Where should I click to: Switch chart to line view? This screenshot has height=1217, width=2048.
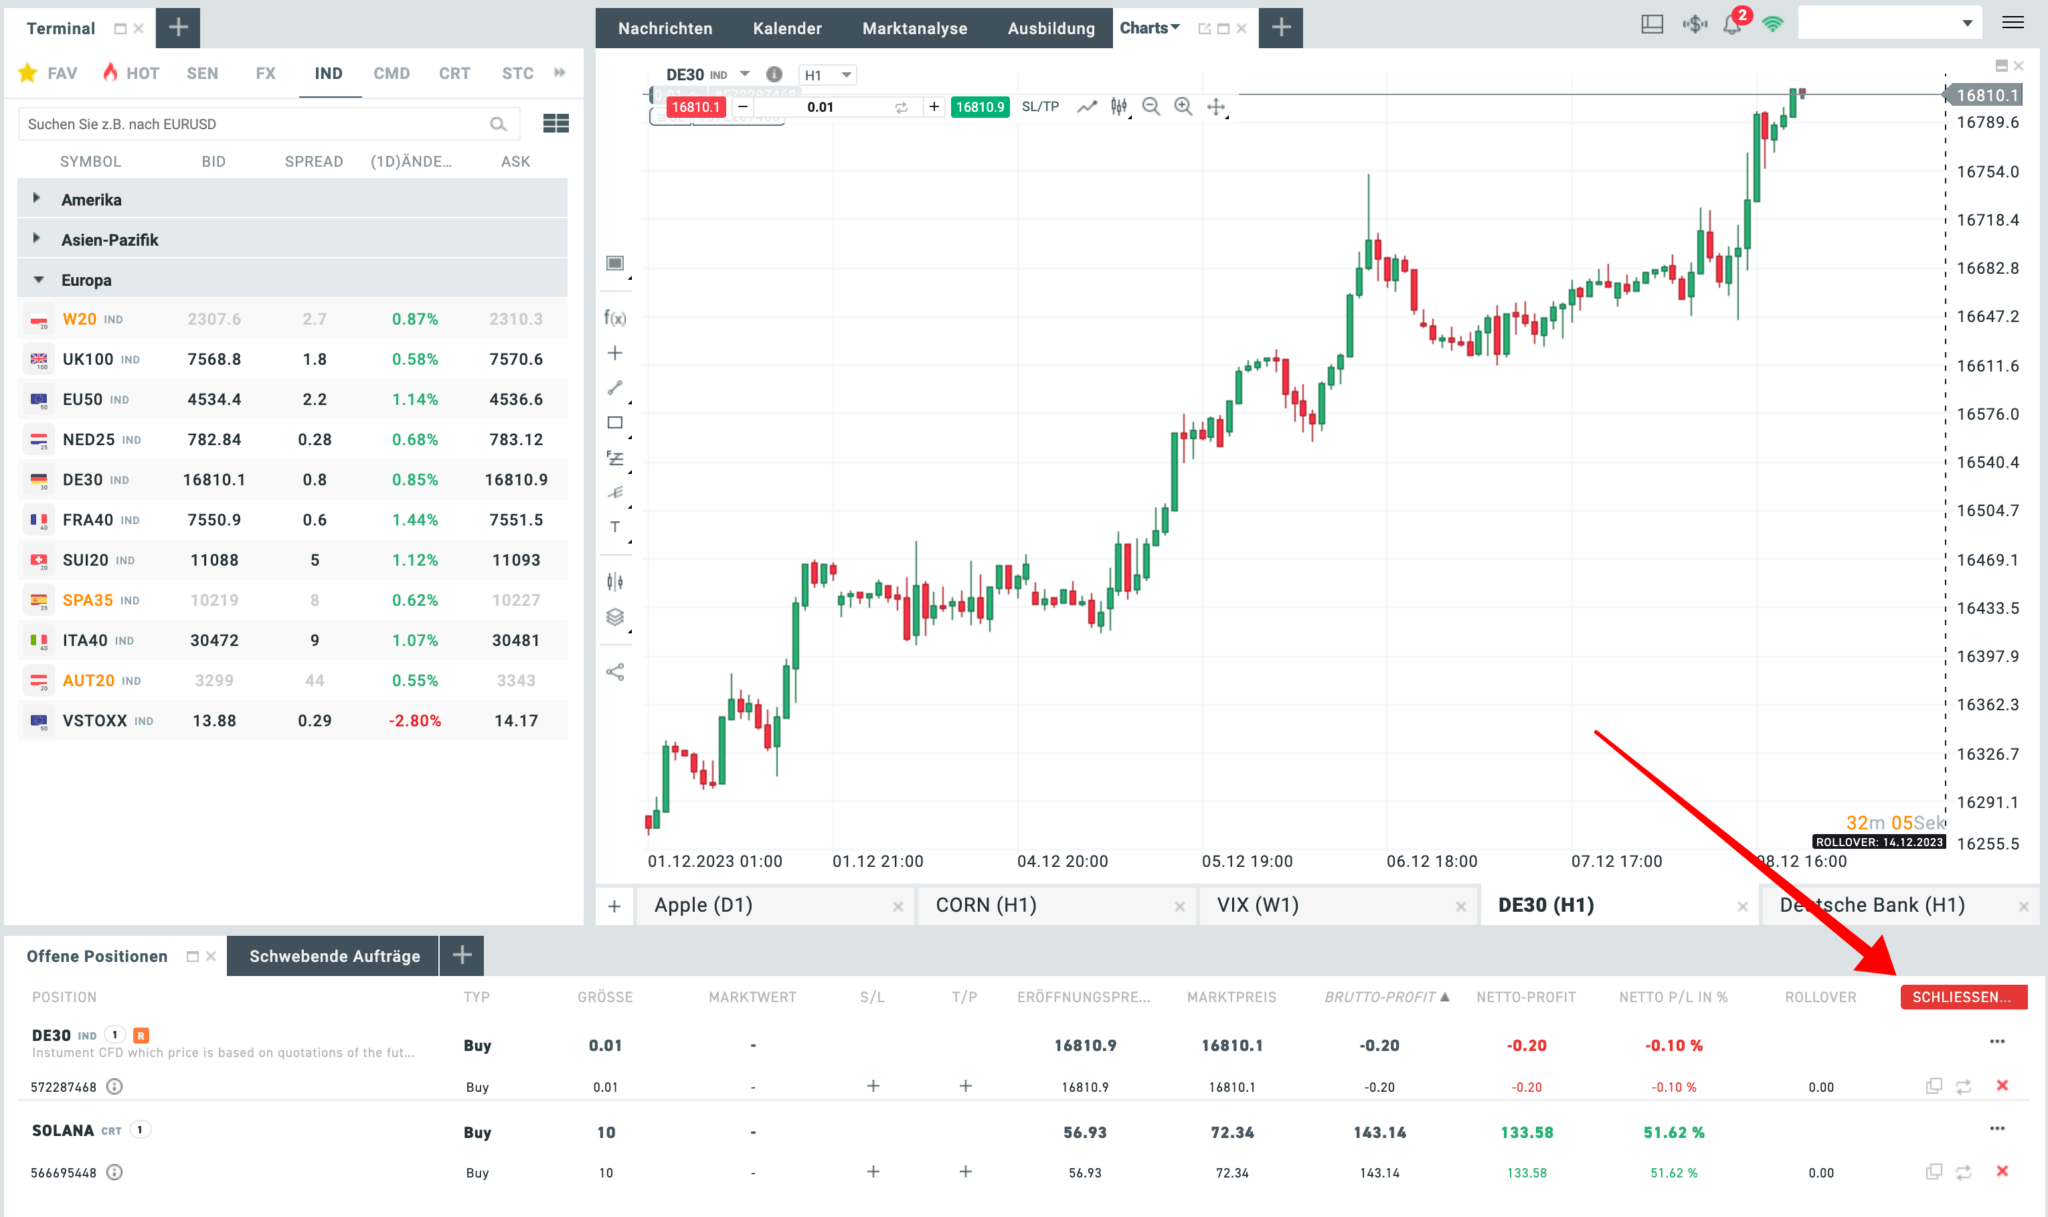click(1087, 106)
